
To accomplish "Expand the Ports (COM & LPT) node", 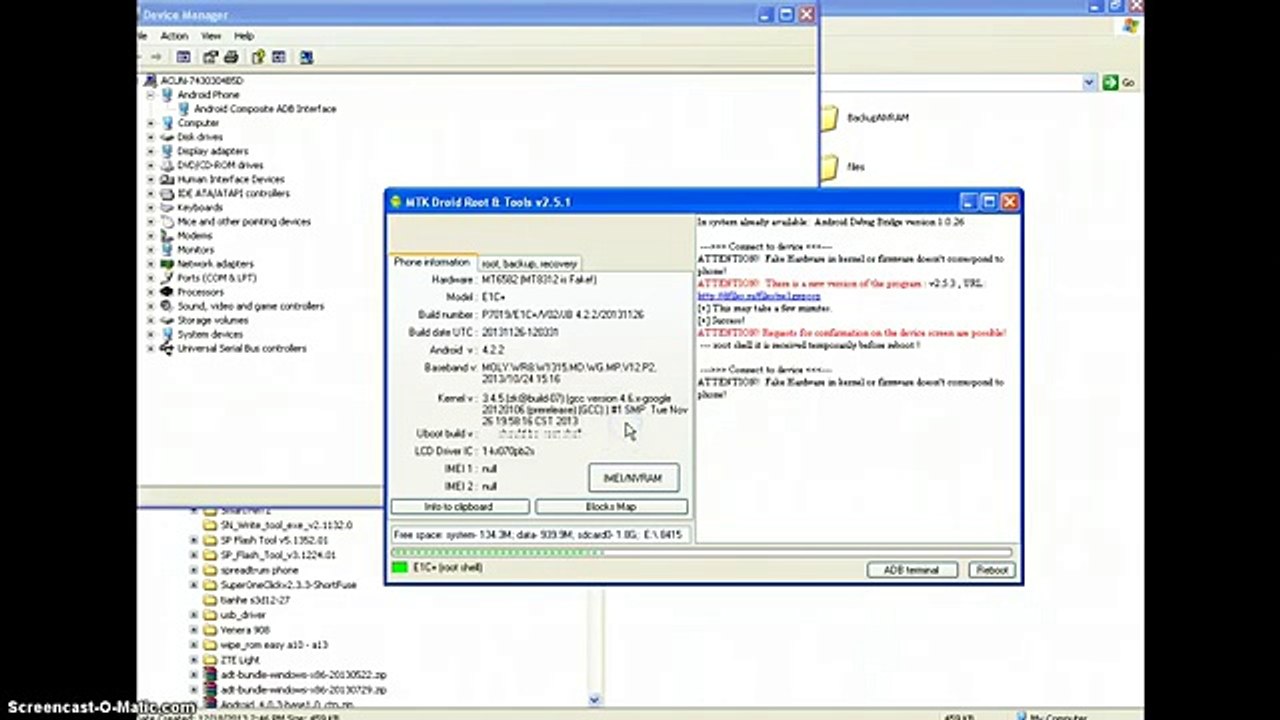I will coord(151,278).
